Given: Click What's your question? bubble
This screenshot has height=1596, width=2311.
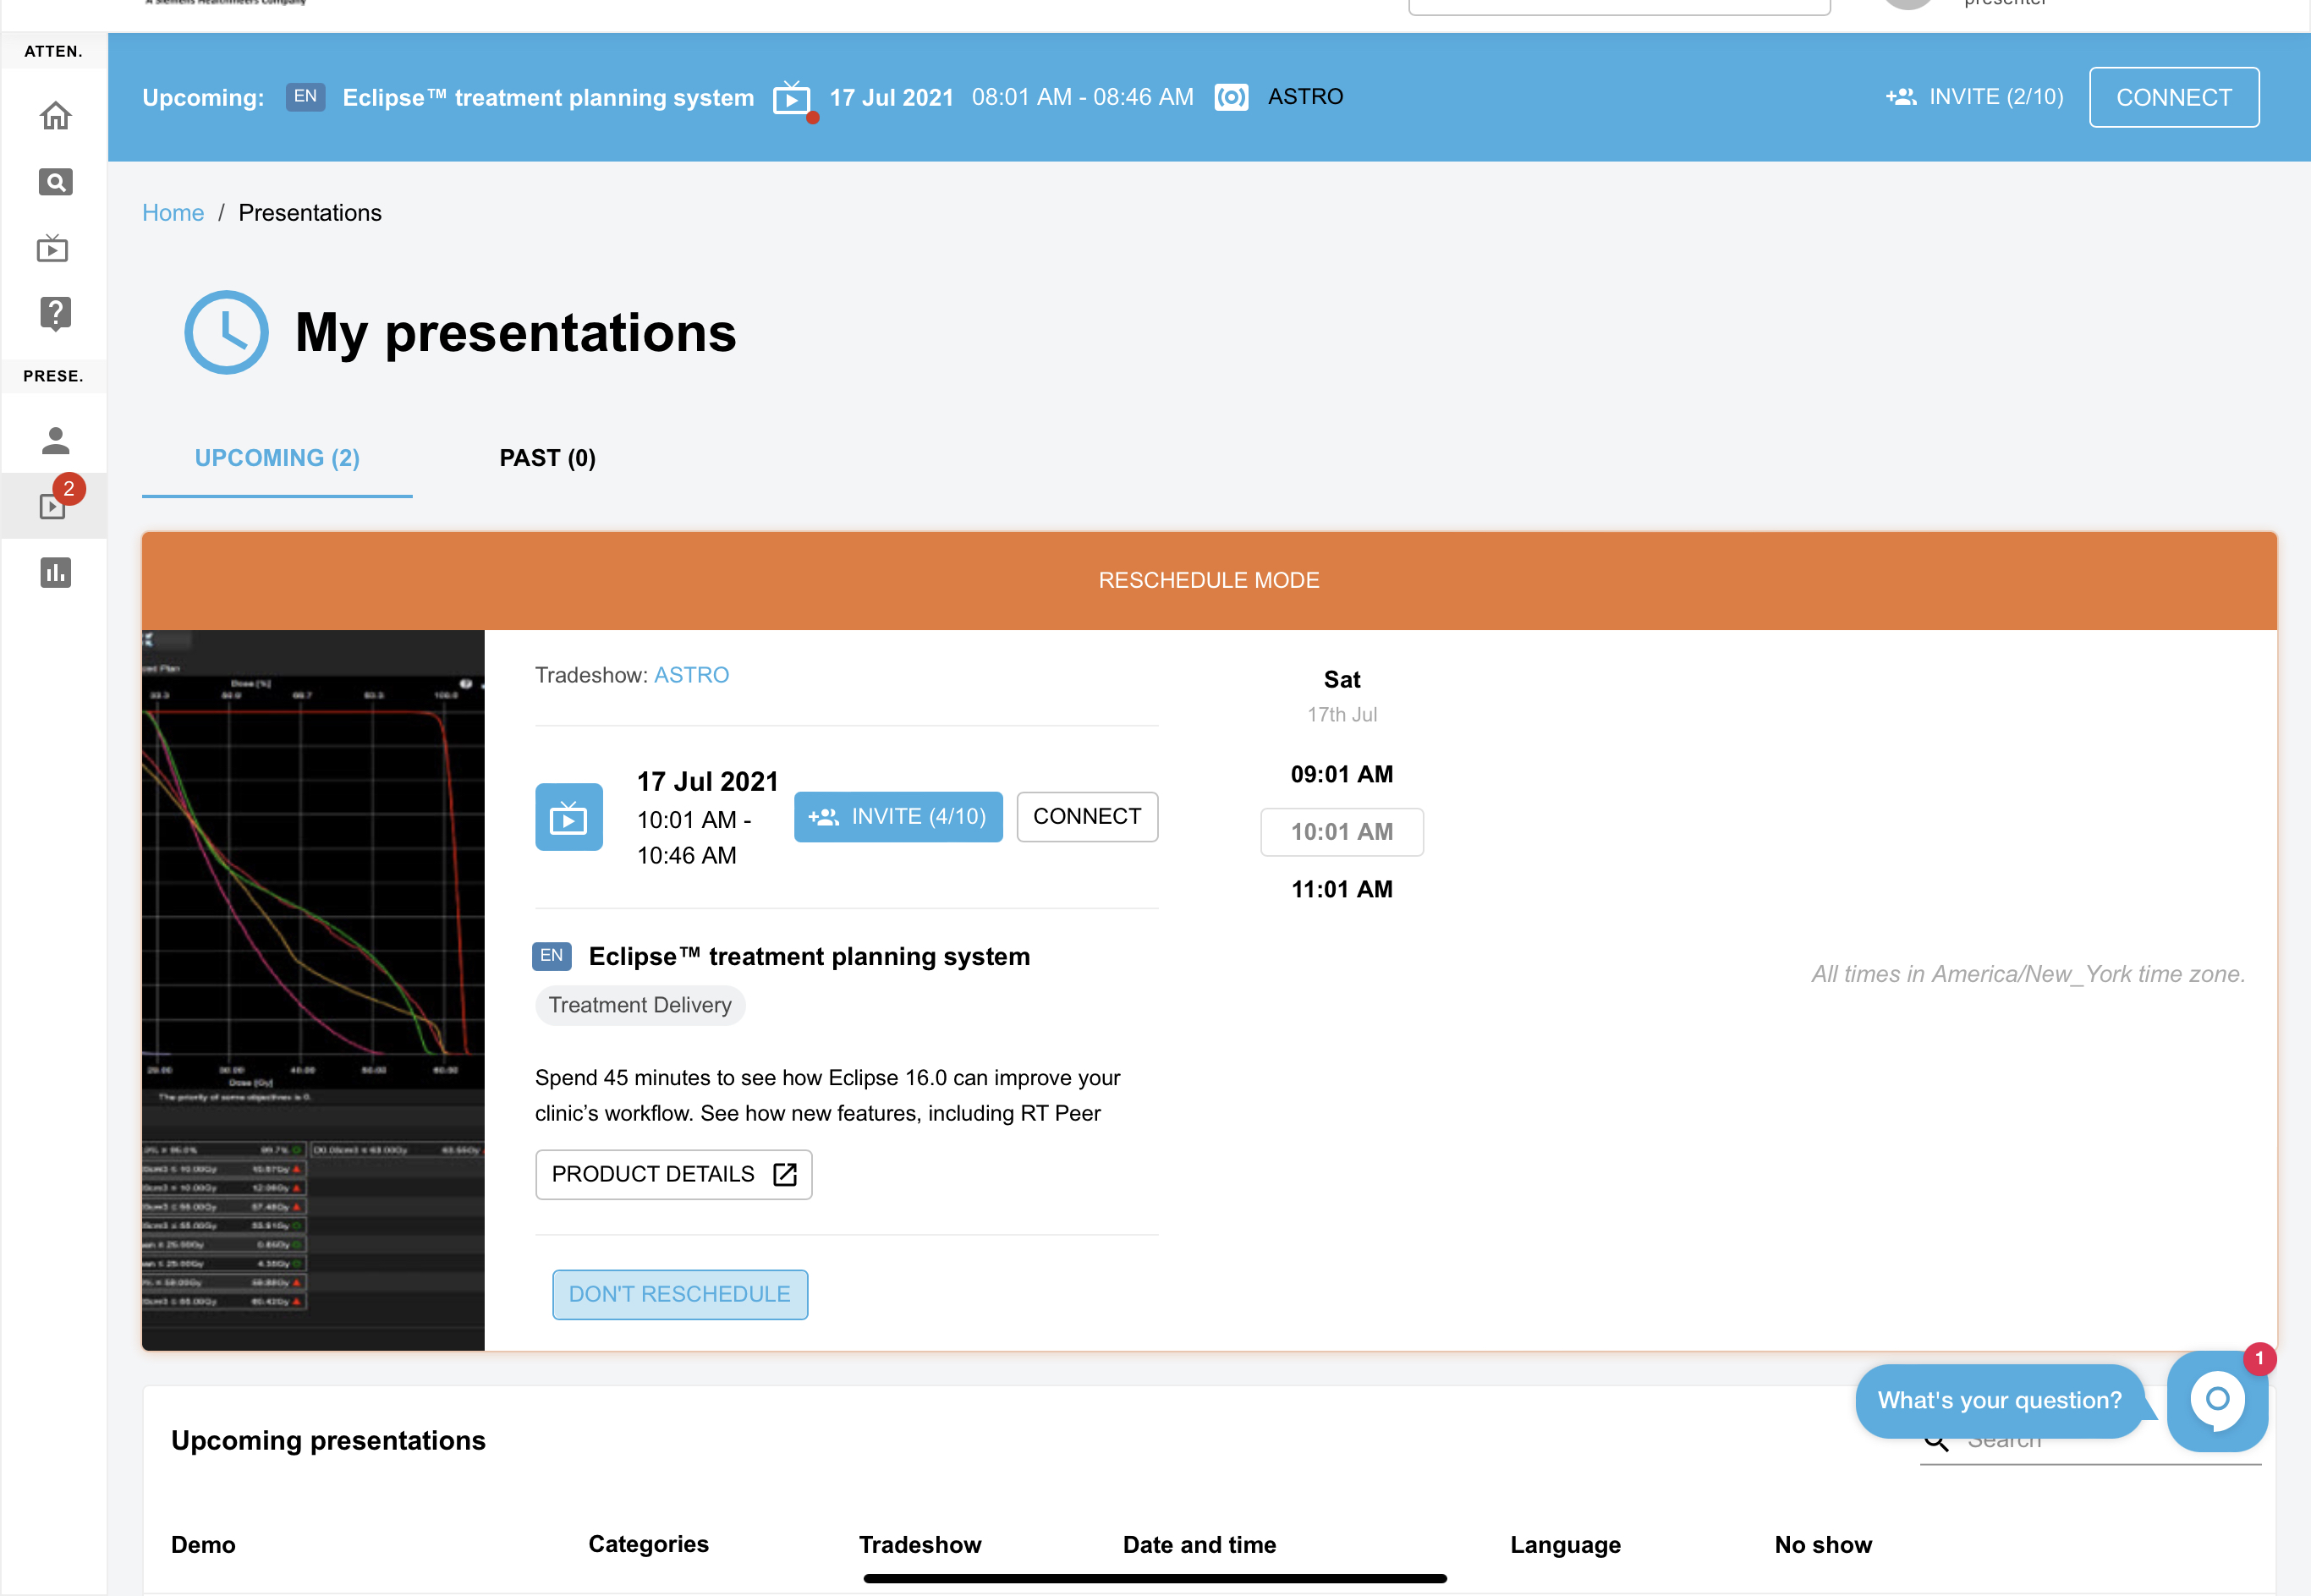Looking at the screenshot, I should [x=1998, y=1400].
